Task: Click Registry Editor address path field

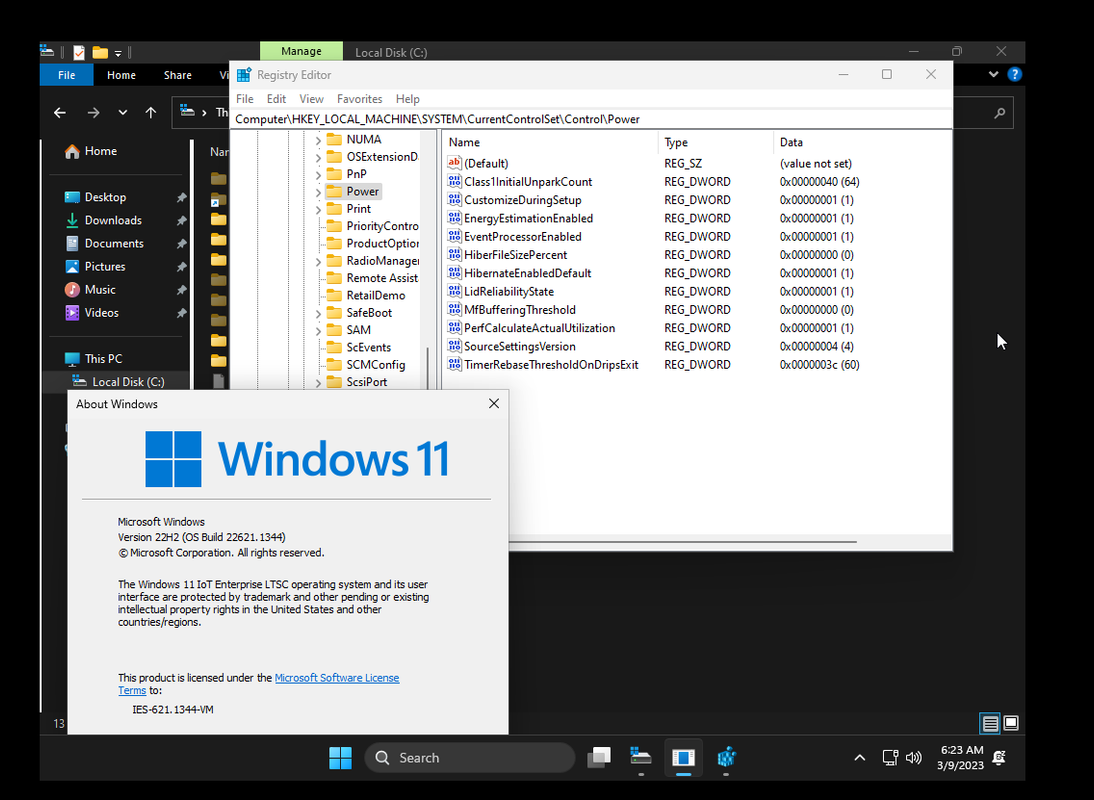Action: pyautogui.click(x=592, y=119)
